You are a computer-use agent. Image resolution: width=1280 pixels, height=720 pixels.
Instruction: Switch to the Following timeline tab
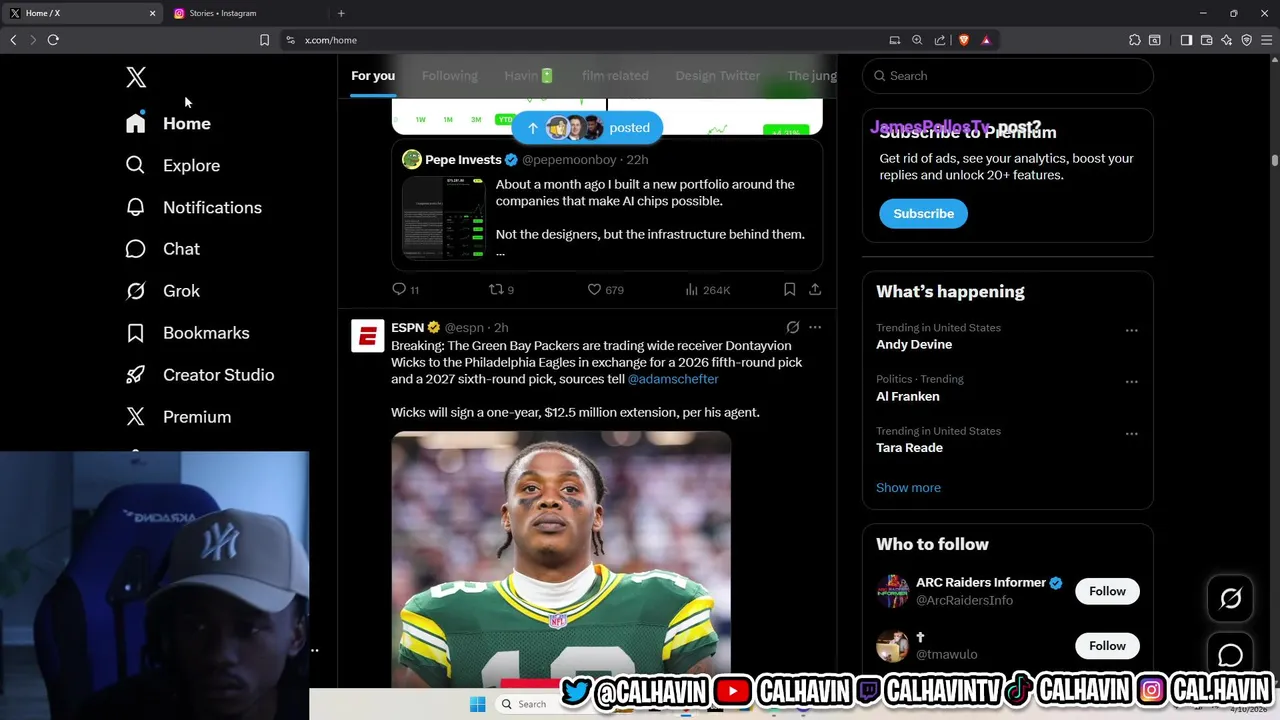tap(449, 76)
